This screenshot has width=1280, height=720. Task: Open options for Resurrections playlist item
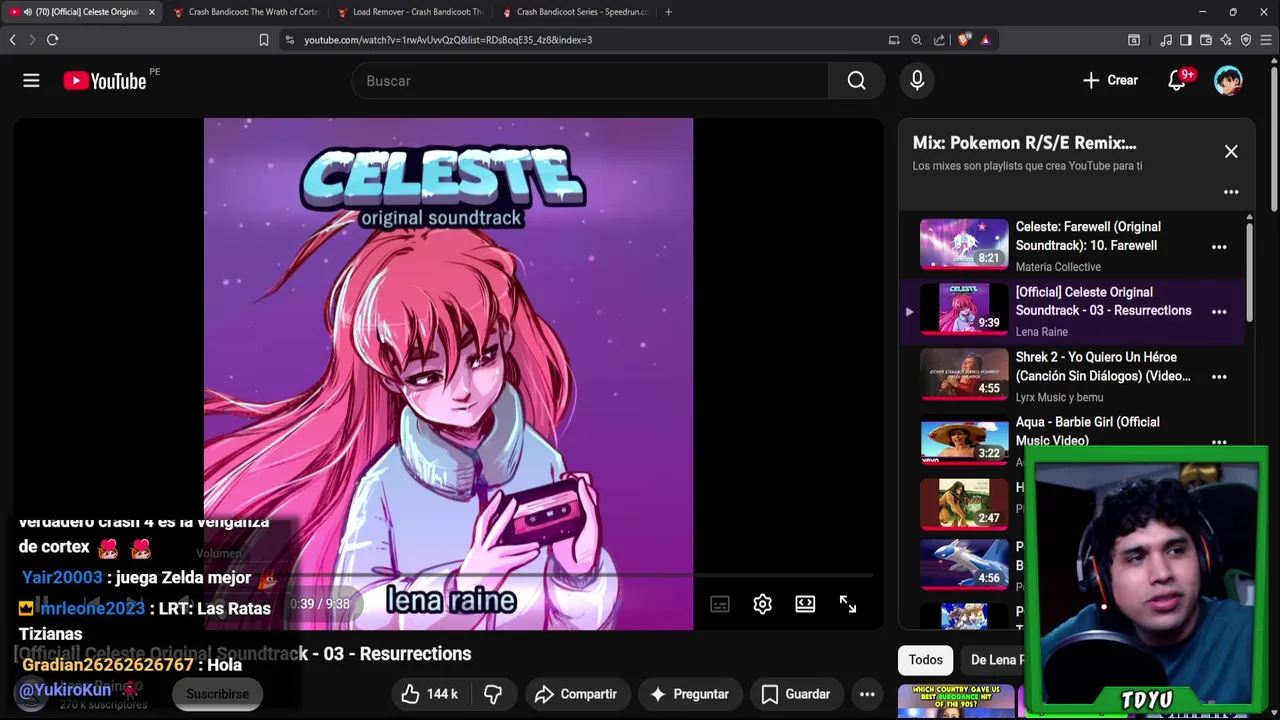click(x=1219, y=312)
